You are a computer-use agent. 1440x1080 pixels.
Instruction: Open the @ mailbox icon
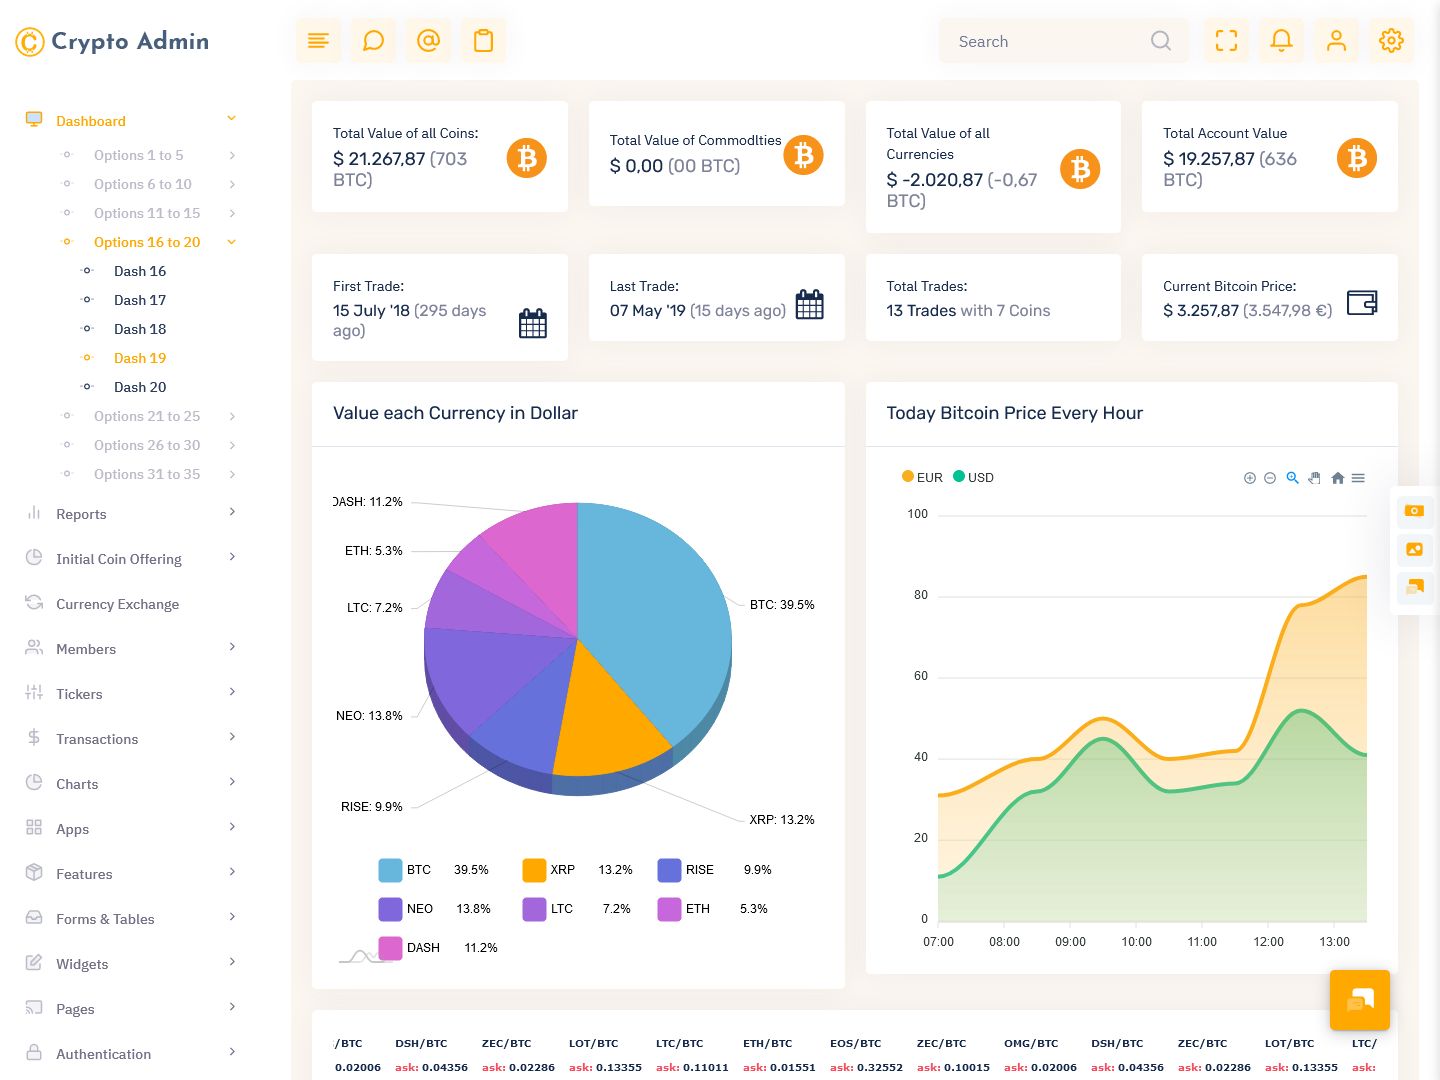pyautogui.click(x=428, y=41)
